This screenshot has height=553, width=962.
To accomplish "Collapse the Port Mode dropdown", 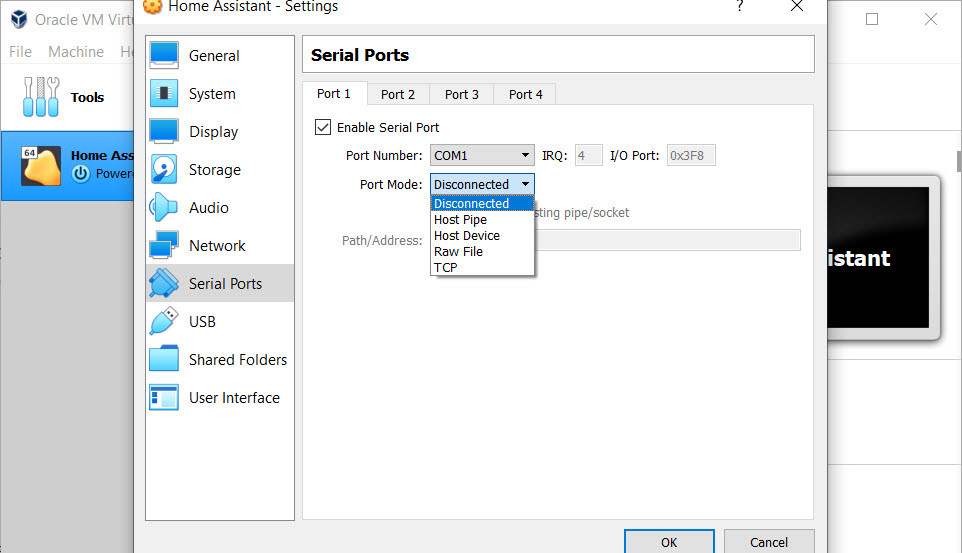I will (x=482, y=184).
